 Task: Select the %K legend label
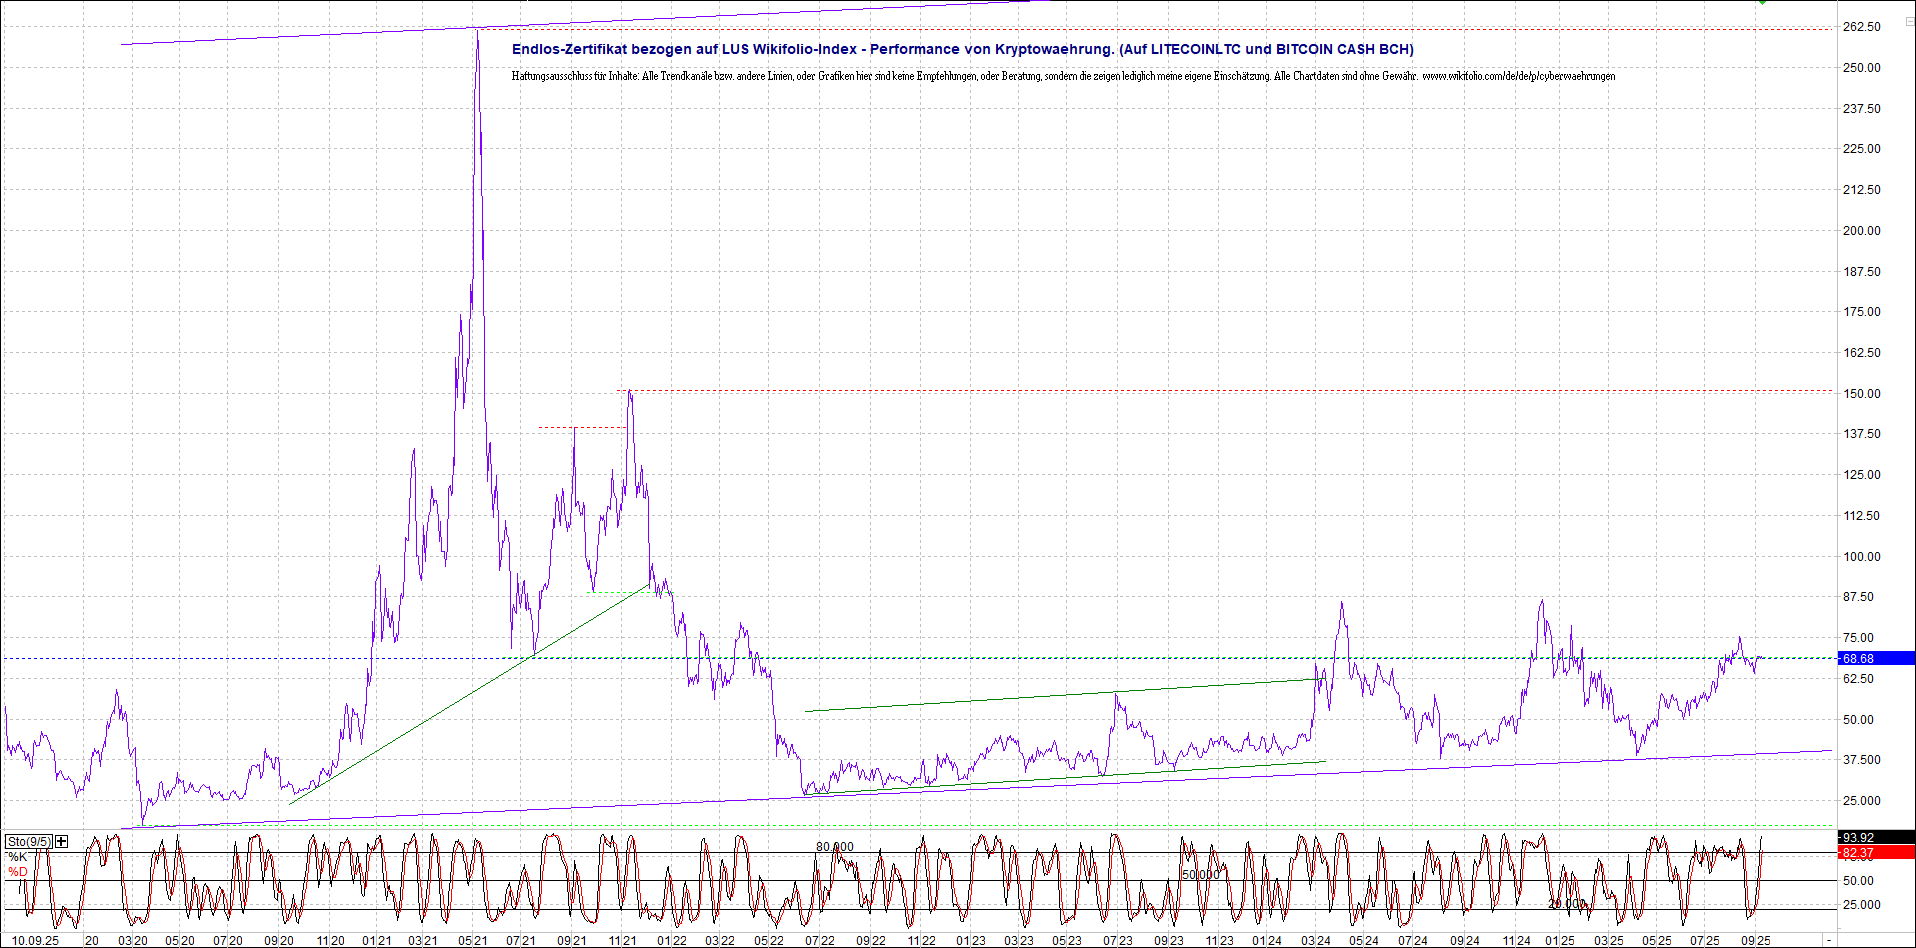(x=18, y=857)
